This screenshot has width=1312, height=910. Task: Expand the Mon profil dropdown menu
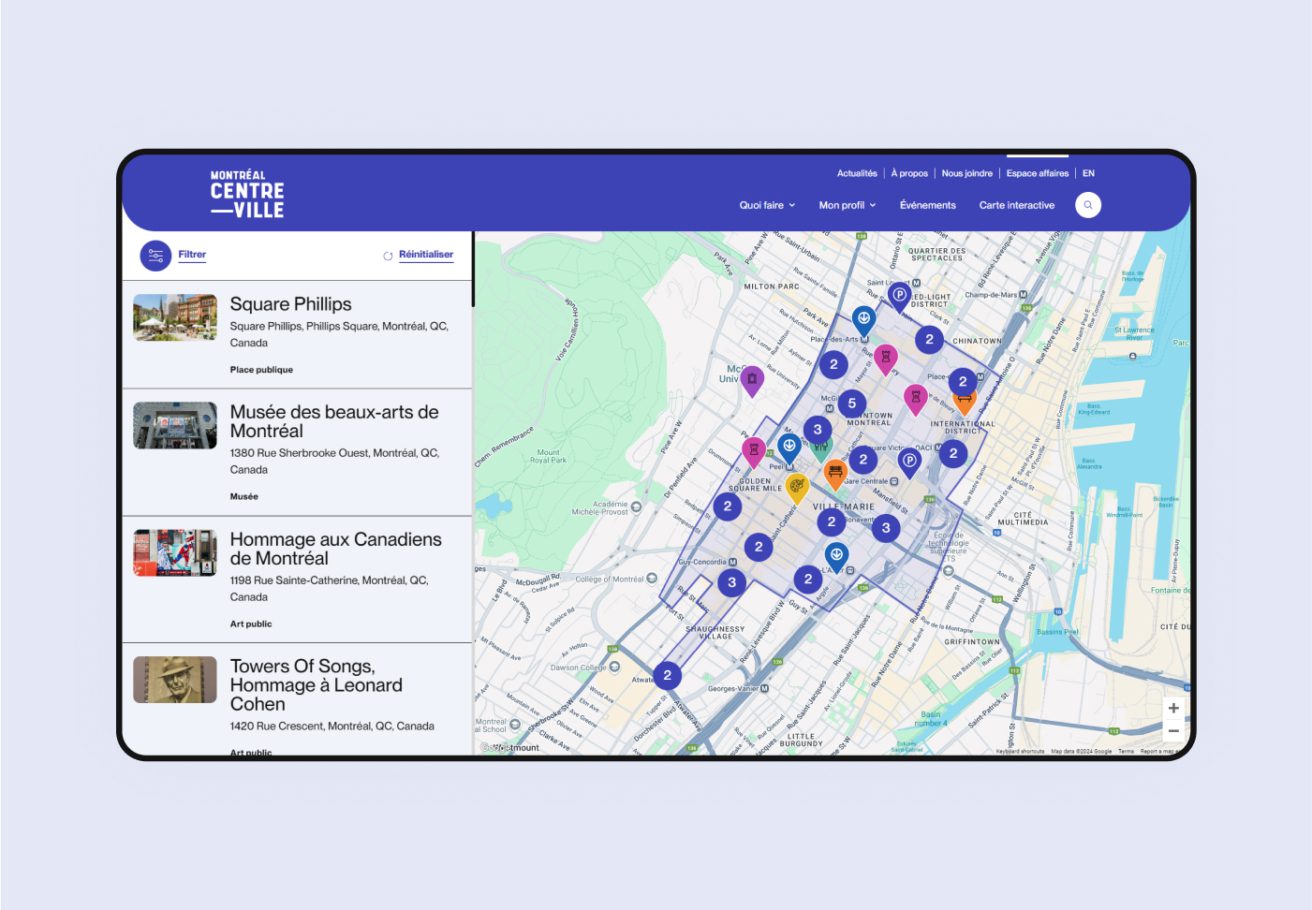pos(846,205)
